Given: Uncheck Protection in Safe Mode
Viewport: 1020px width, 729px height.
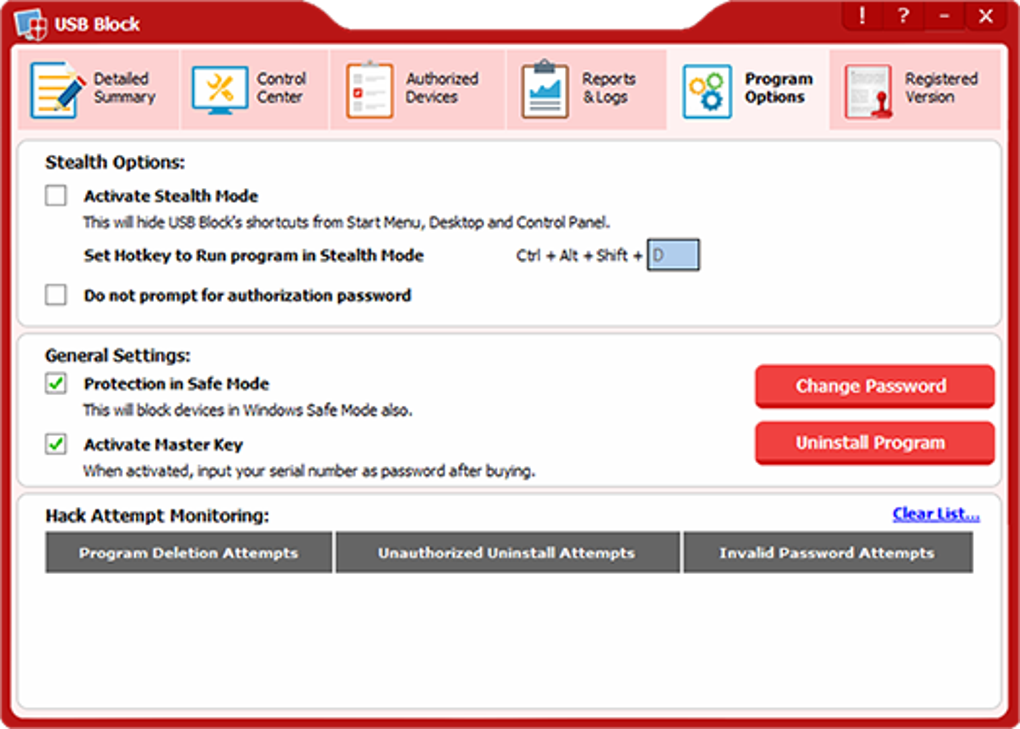Looking at the screenshot, I should (56, 383).
